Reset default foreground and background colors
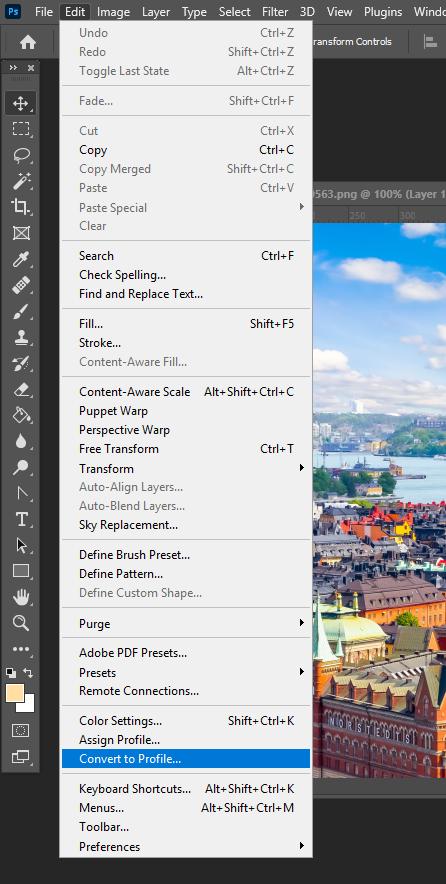 pos(10,672)
